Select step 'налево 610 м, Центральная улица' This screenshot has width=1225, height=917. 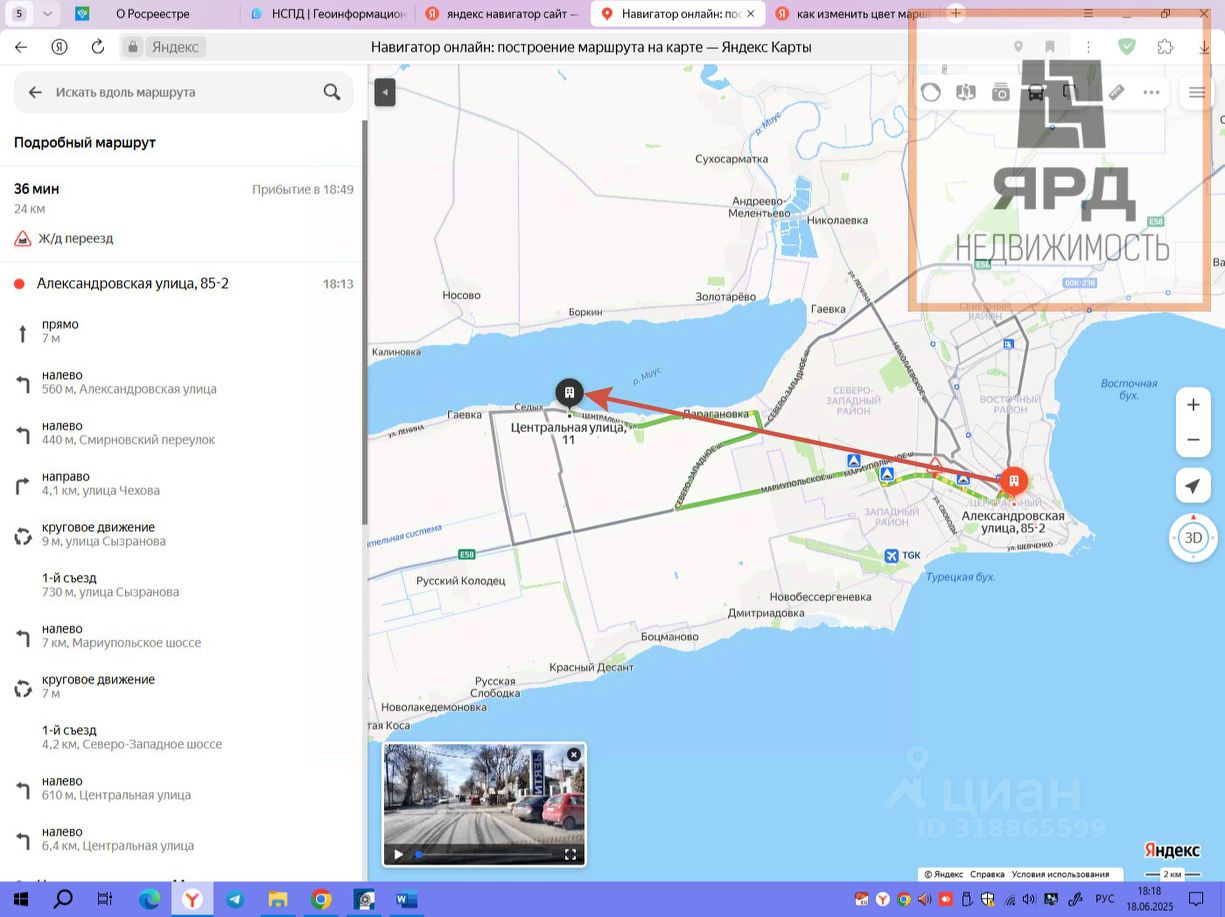(183, 788)
